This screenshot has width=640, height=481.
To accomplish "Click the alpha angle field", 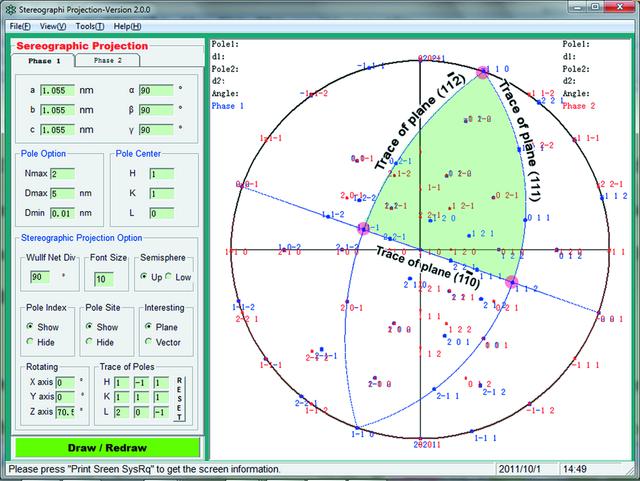I will click(156, 90).
